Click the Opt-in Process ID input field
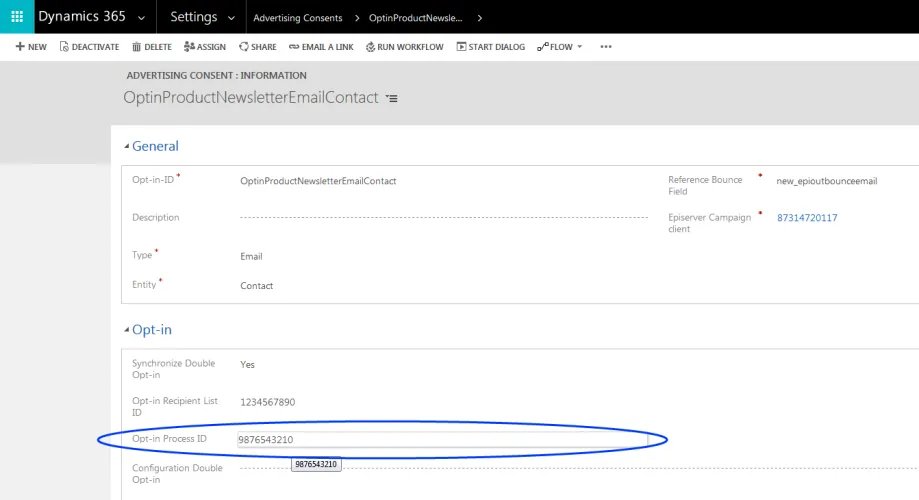This screenshot has height=500, width=919. [x=443, y=440]
